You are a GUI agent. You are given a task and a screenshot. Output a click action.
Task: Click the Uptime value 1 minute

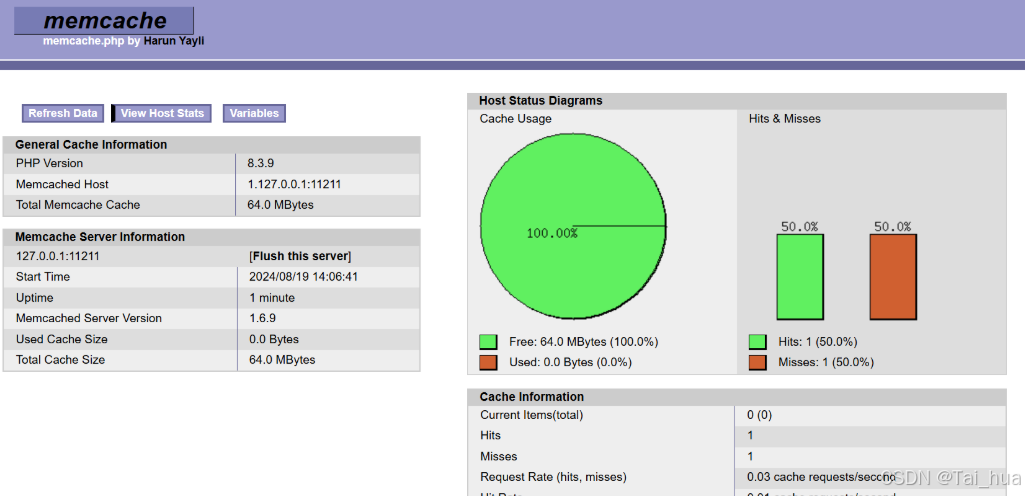(x=272, y=298)
